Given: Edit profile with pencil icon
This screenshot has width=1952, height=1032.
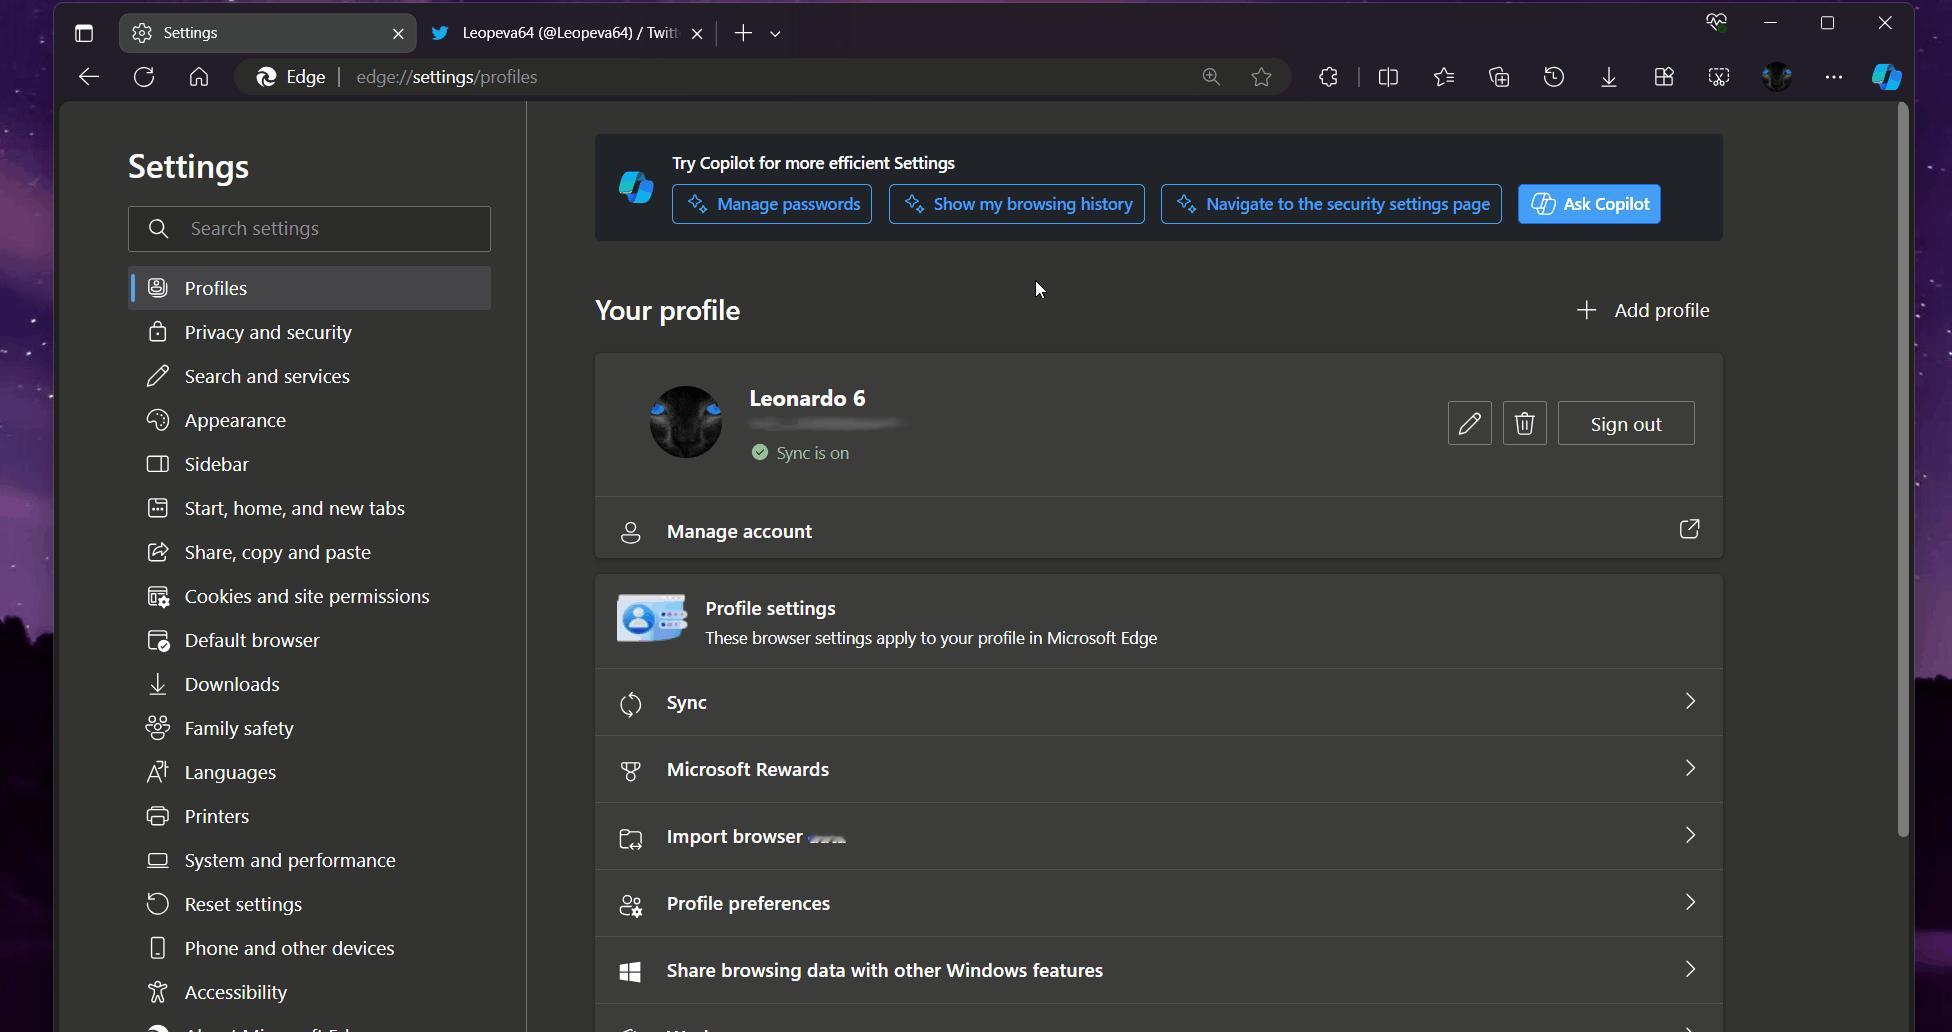Looking at the screenshot, I should [1470, 423].
